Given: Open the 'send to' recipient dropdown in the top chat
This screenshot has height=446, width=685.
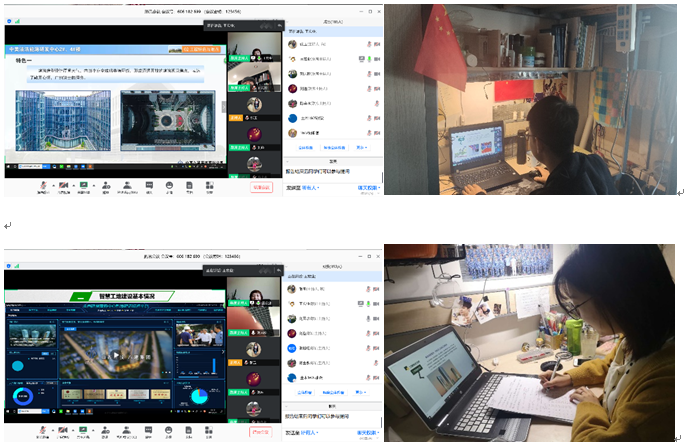Looking at the screenshot, I should coord(310,186).
